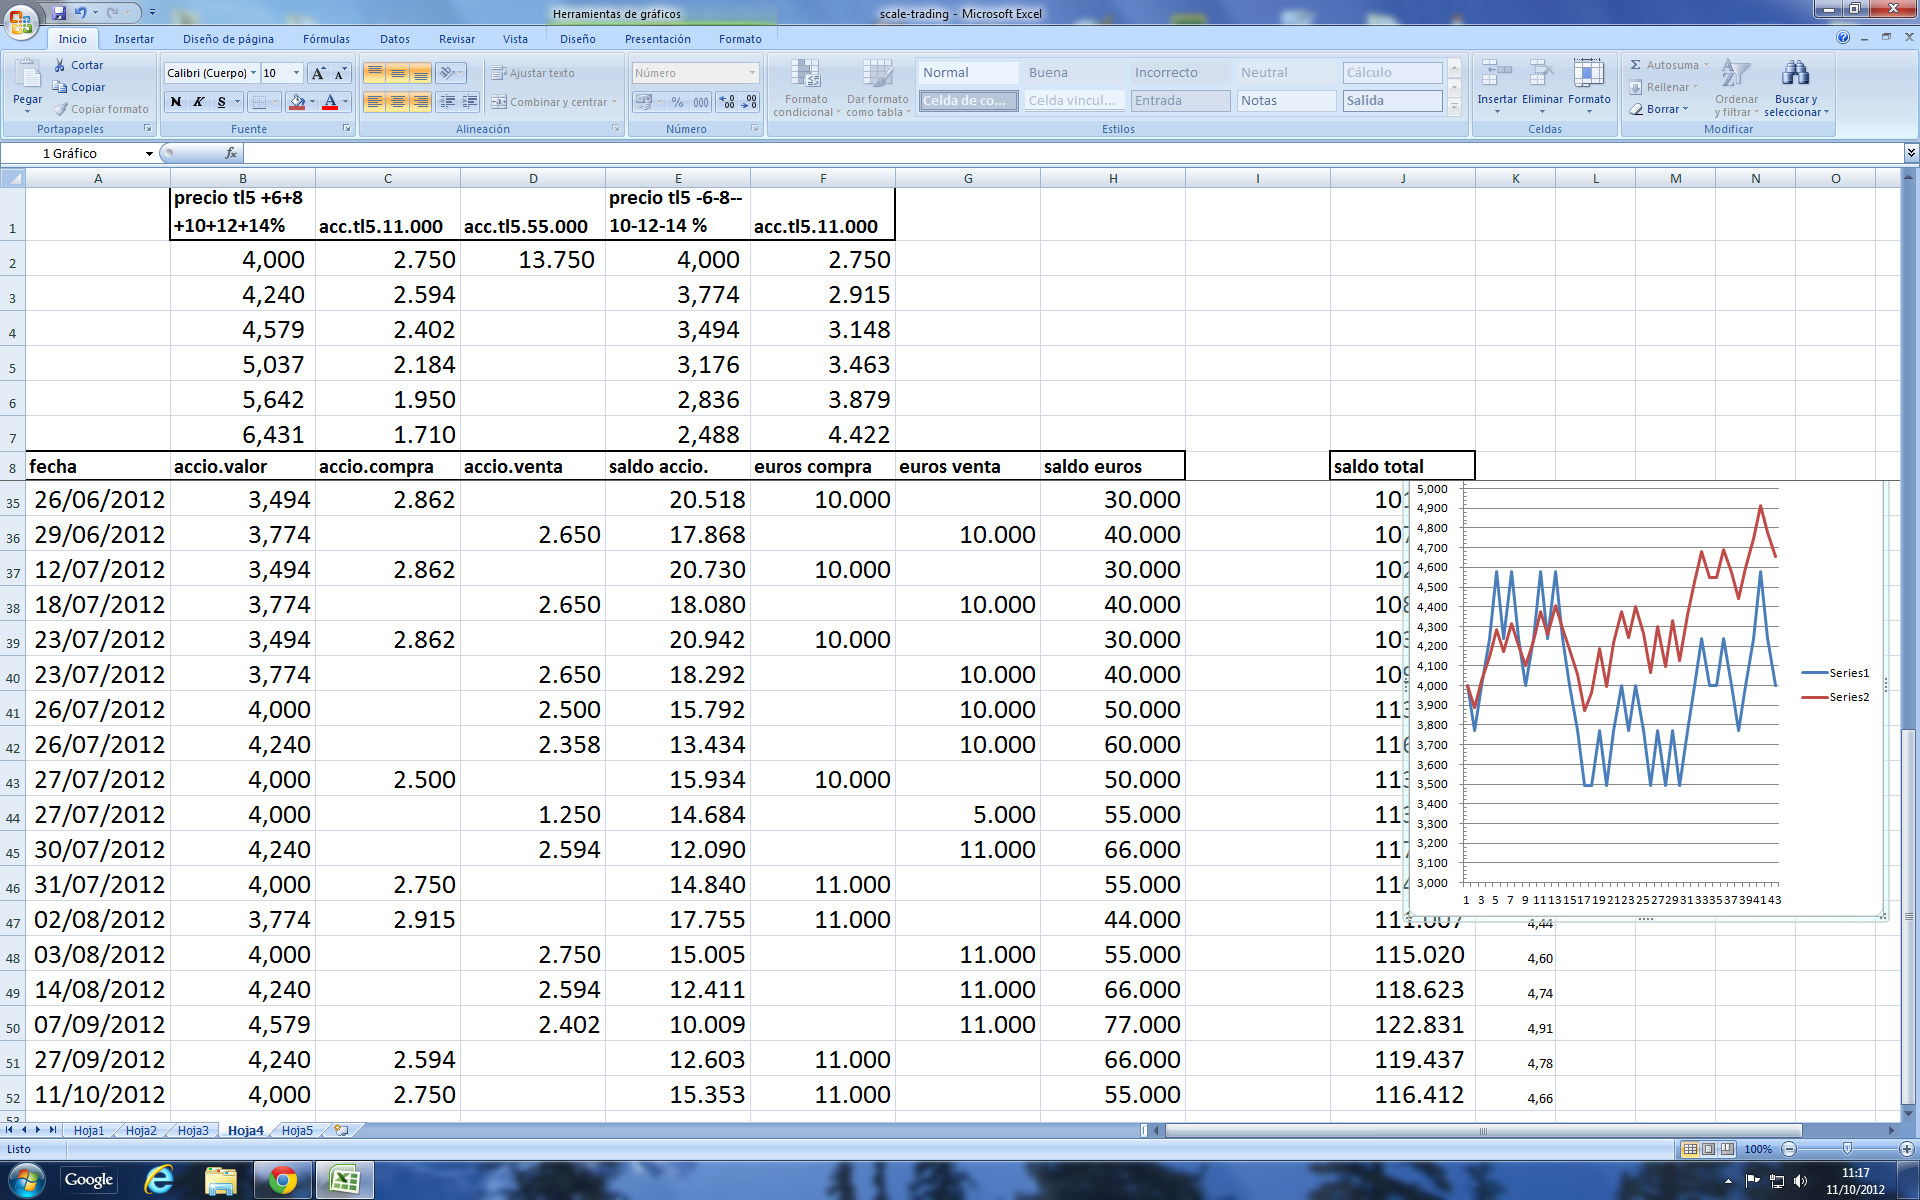
Task: Toggle italic (K) formatting
Action: point(198,102)
